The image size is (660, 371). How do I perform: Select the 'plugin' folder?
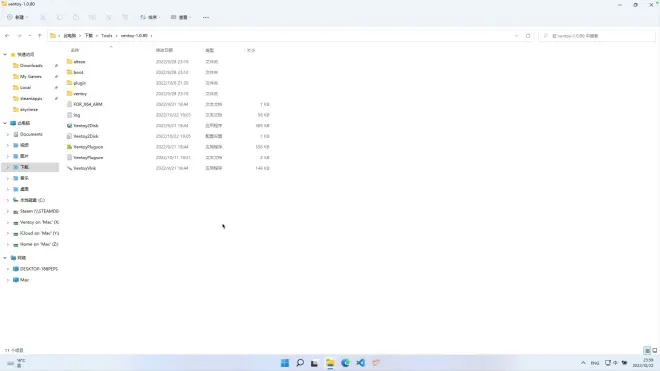(80, 83)
